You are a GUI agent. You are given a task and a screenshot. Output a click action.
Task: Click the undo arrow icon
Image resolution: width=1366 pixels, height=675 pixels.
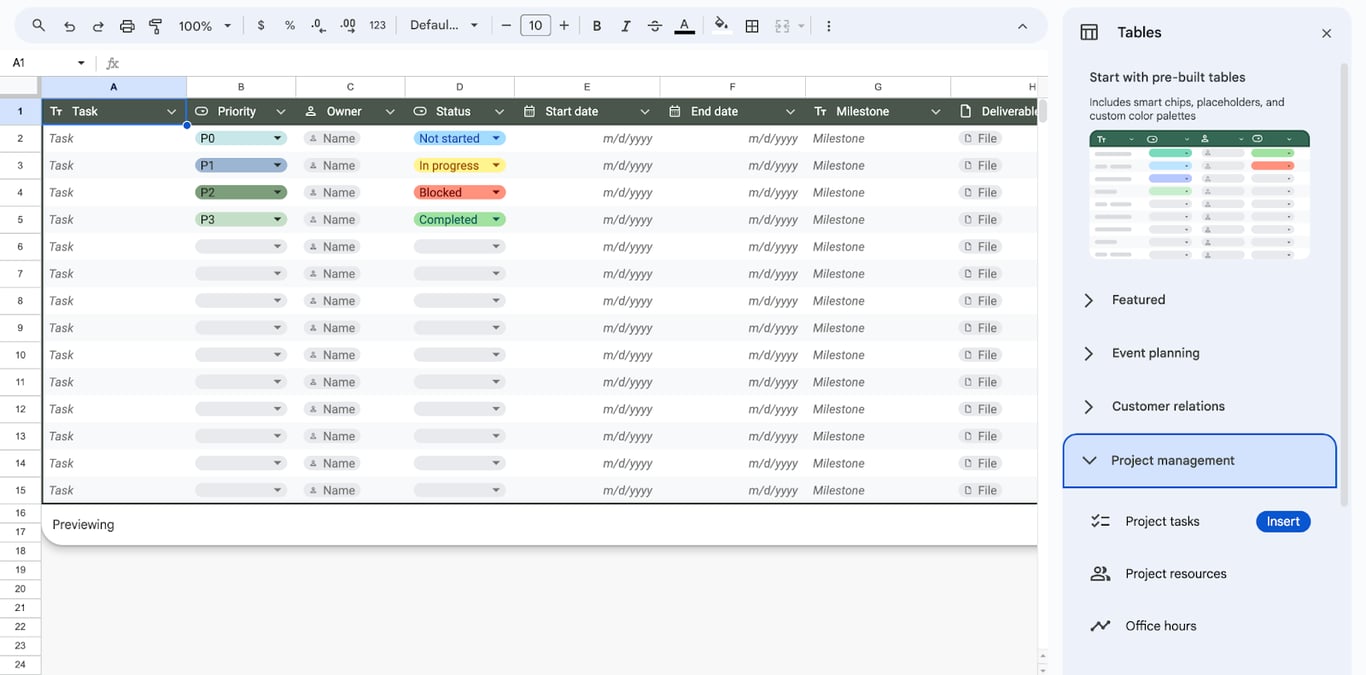pyautogui.click(x=69, y=26)
